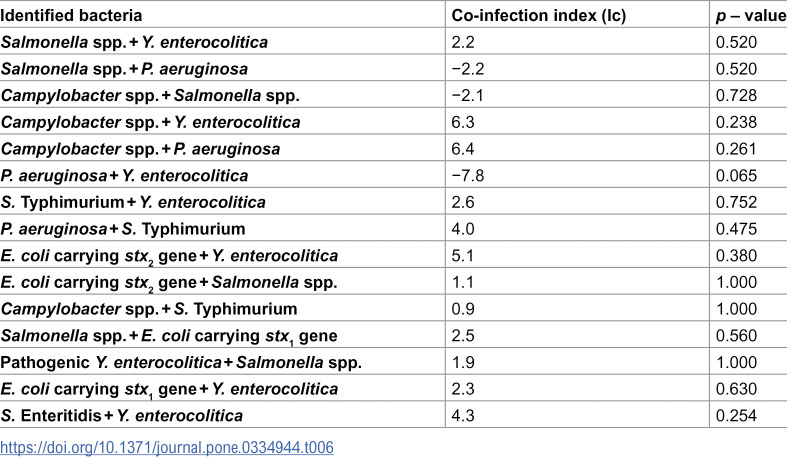Click the p – value column header
This screenshot has height=458, width=787.
pyautogui.click(x=751, y=16)
